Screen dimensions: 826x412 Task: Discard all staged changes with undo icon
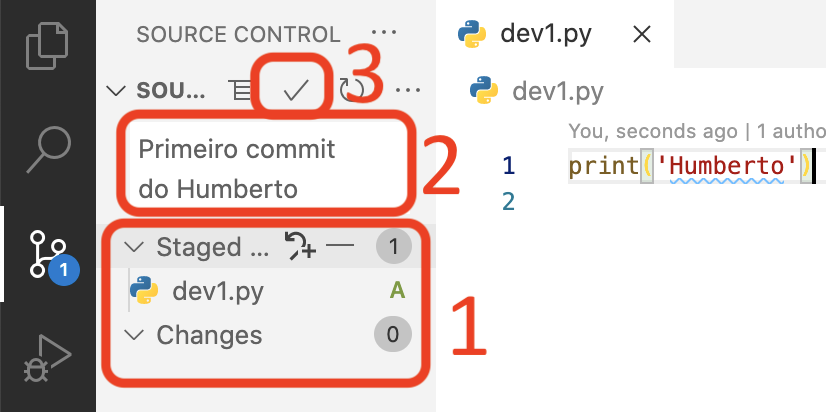click(300, 246)
